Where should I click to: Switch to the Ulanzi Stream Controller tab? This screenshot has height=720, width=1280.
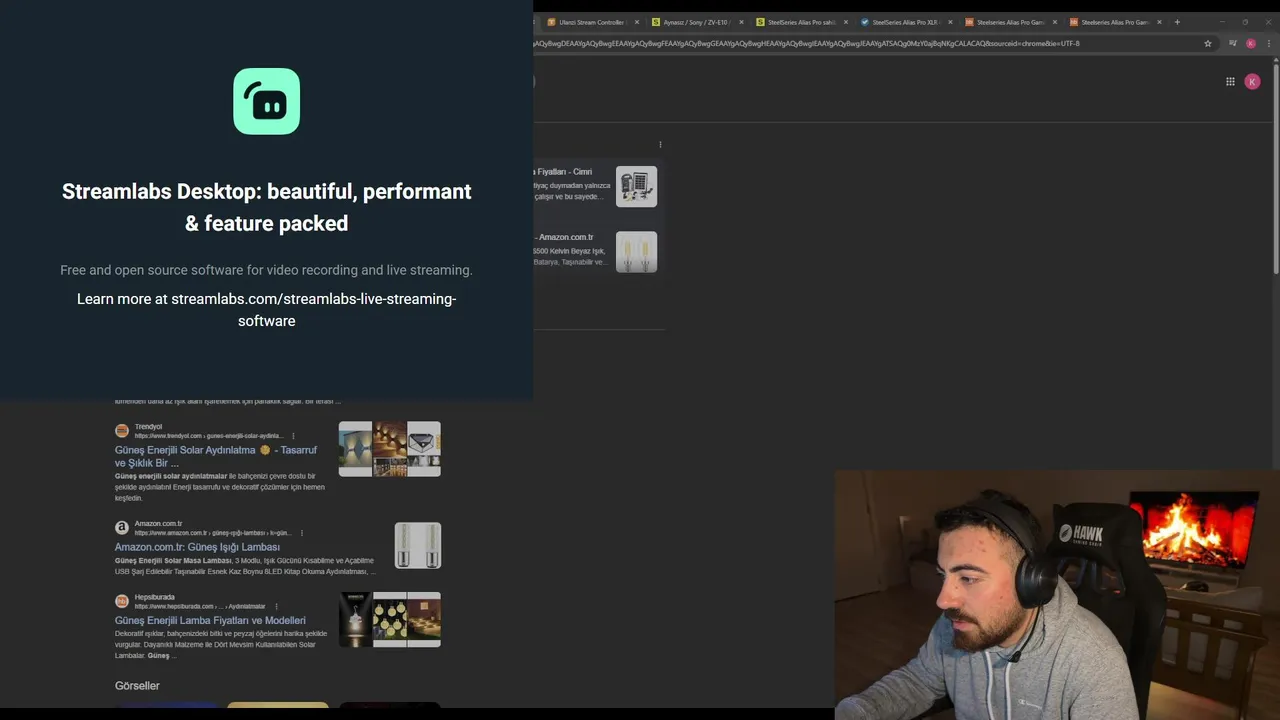tap(591, 22)
